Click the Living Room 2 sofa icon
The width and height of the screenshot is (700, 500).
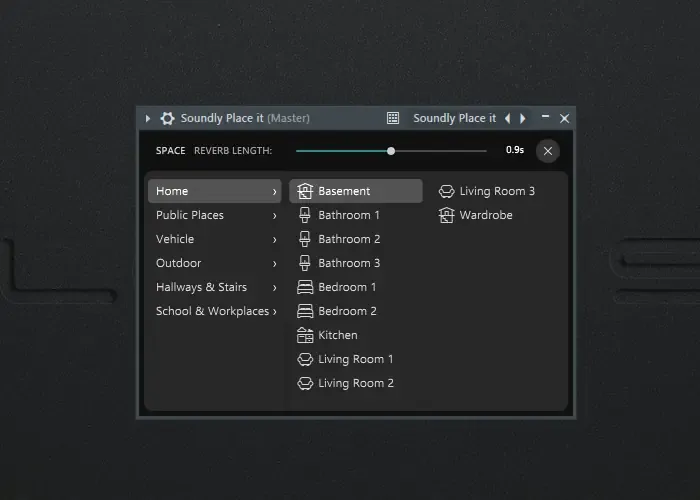tap(305, 383)
